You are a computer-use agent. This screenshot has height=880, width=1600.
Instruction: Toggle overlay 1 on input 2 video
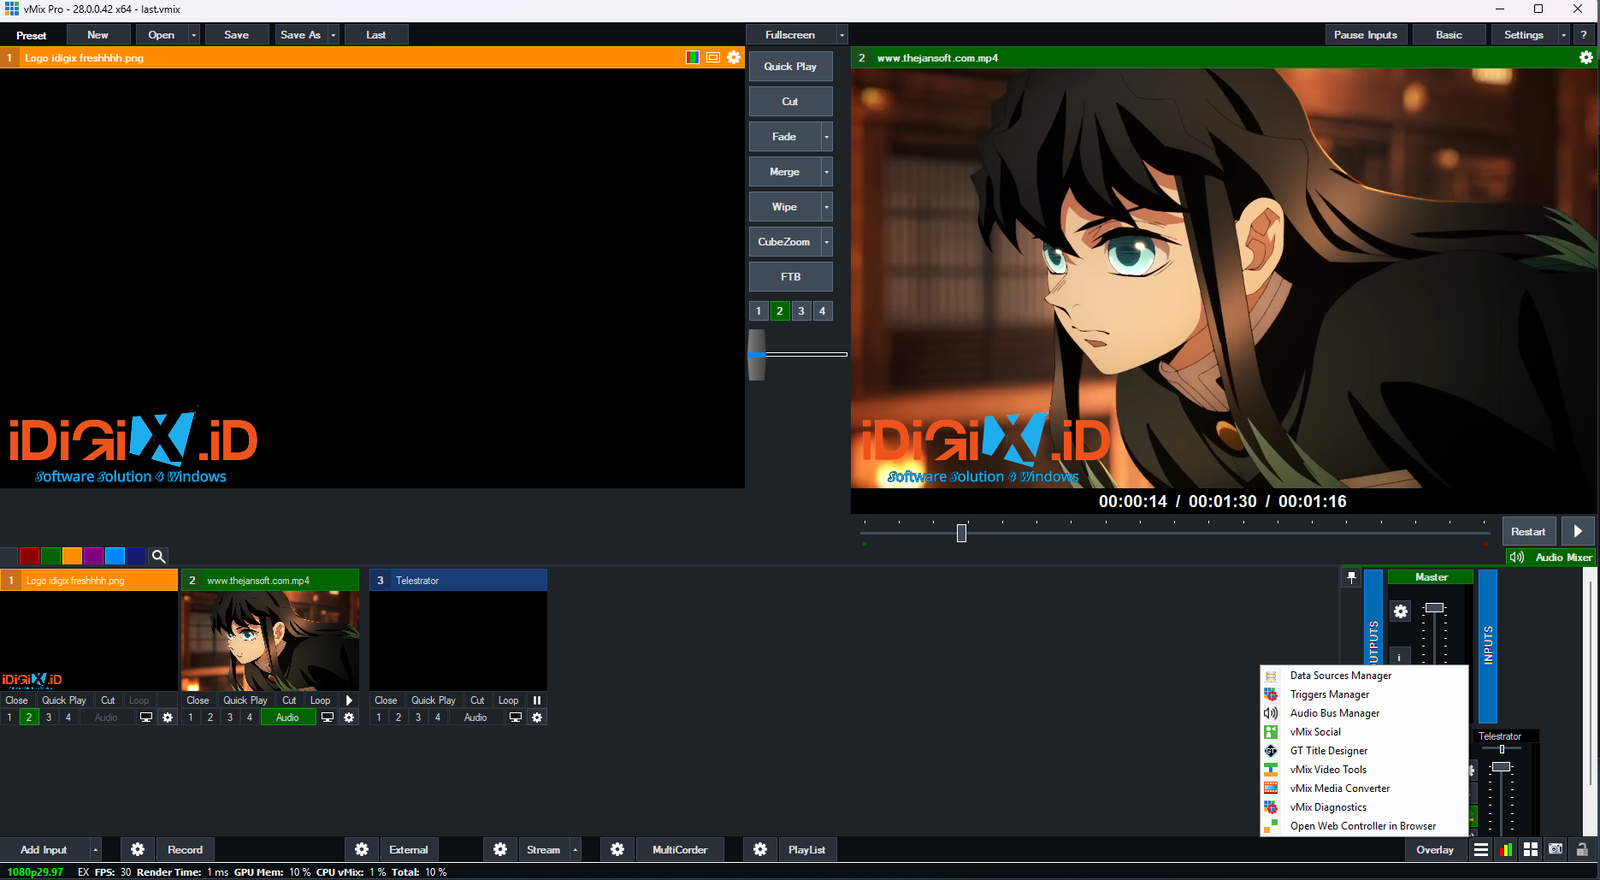tap(191, 717)
